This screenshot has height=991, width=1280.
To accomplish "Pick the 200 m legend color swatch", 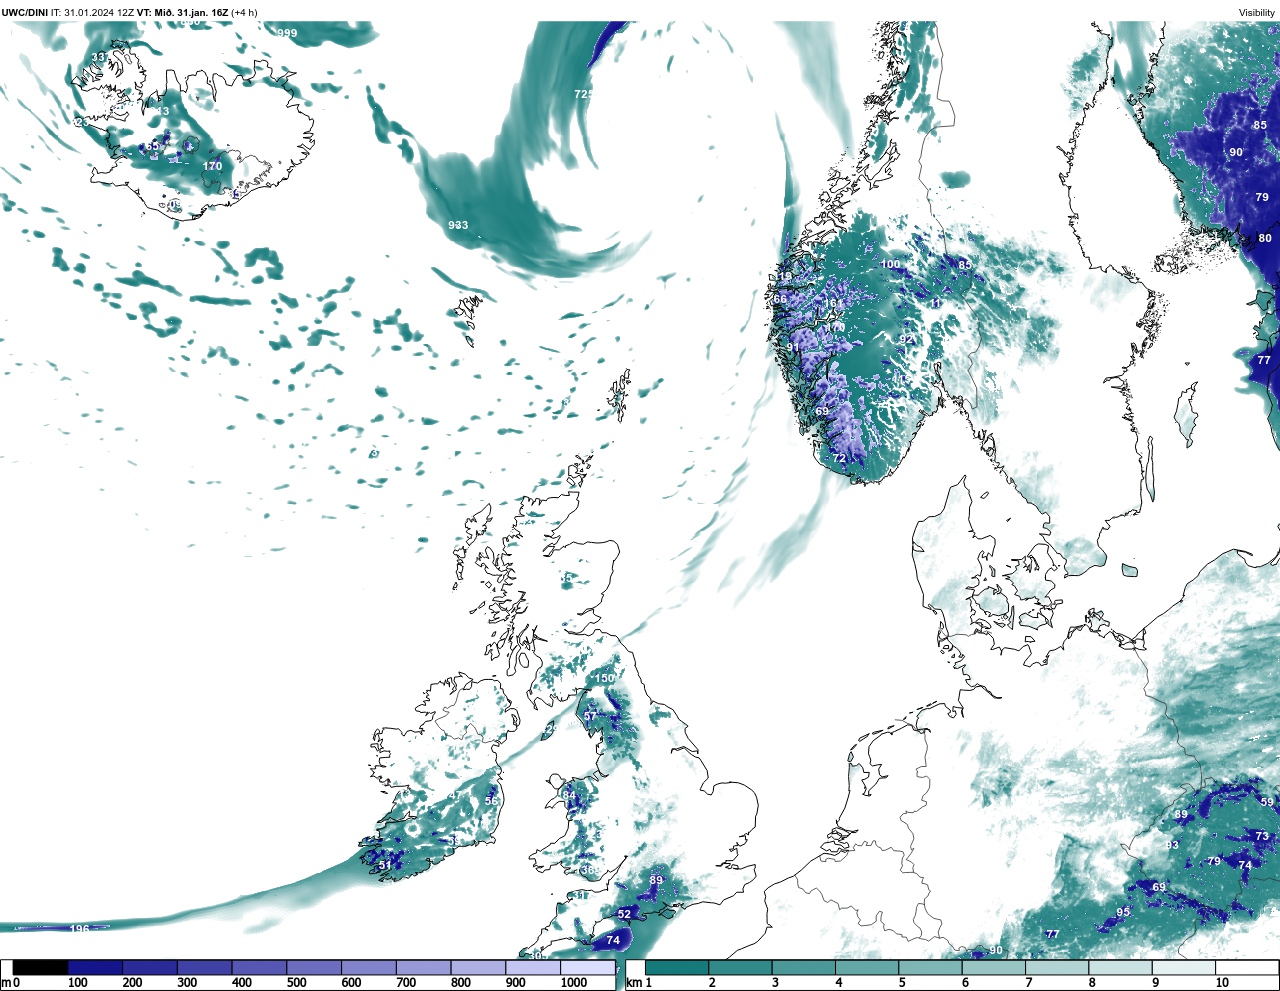I will 150,968.
